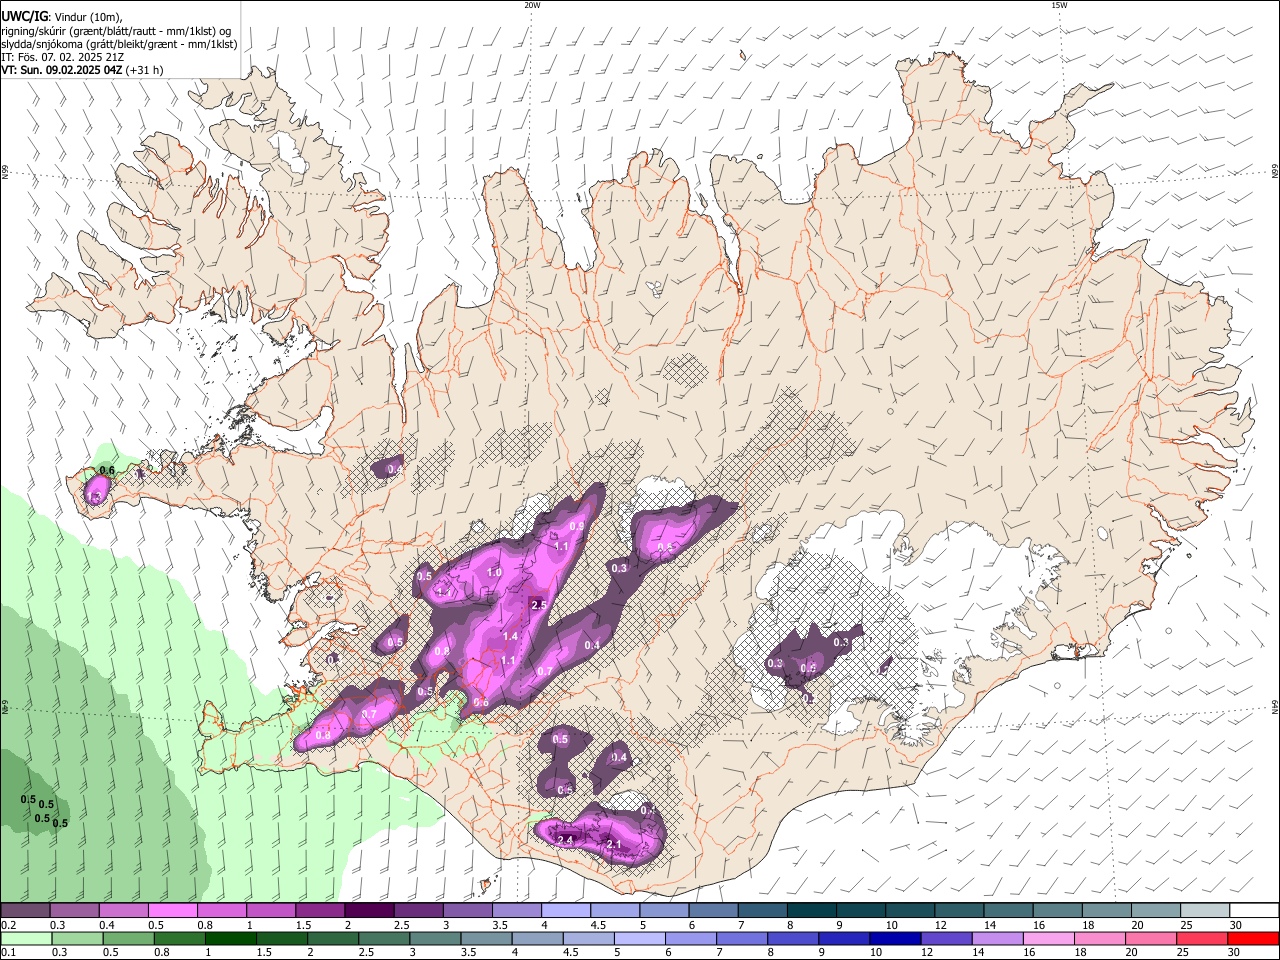This screenshot has height=960, width=1280.
Task: Click the 'UWC/IG: Vindur (10m)' title line
Action: (x=61, y=16)
